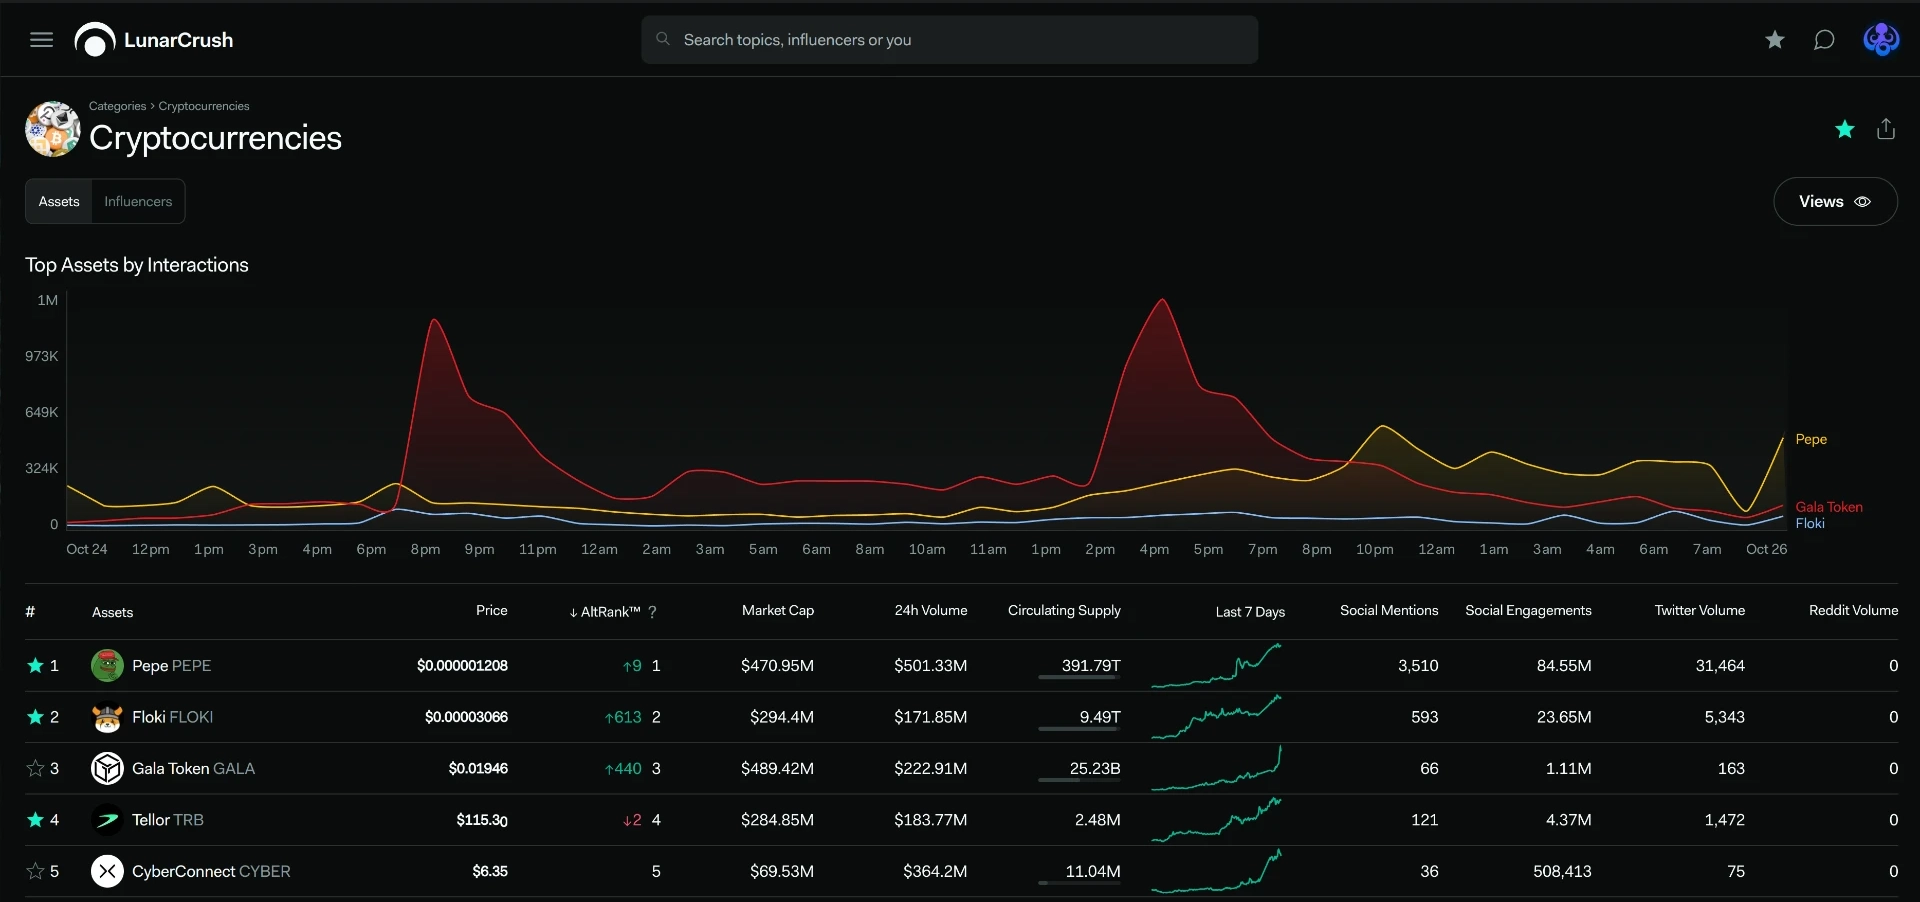Switch to the Influencers tab

[138, 201]
